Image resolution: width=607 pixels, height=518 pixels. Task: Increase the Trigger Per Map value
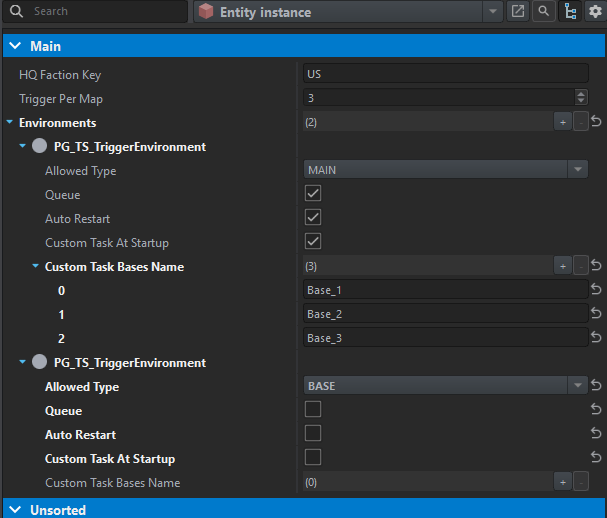581,94
